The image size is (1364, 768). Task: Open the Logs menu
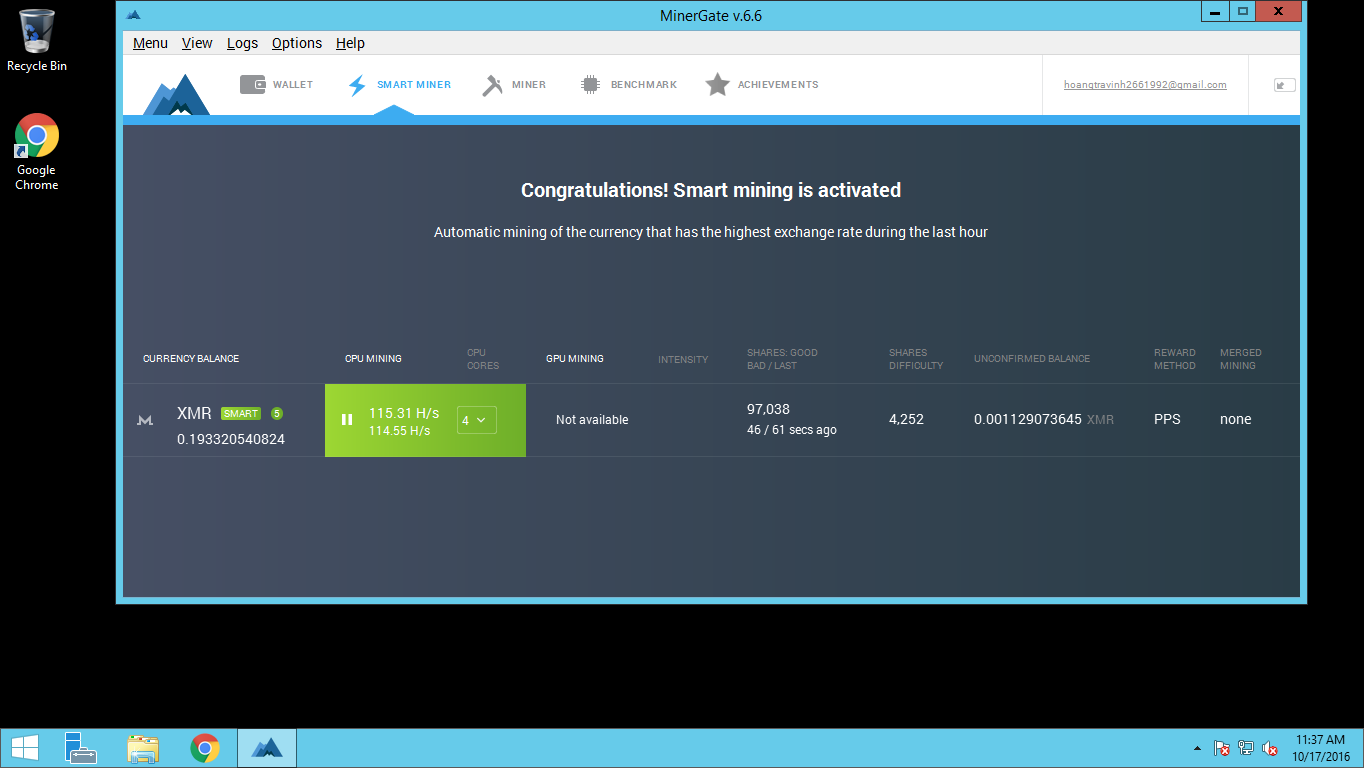click(x=242, y=43)
